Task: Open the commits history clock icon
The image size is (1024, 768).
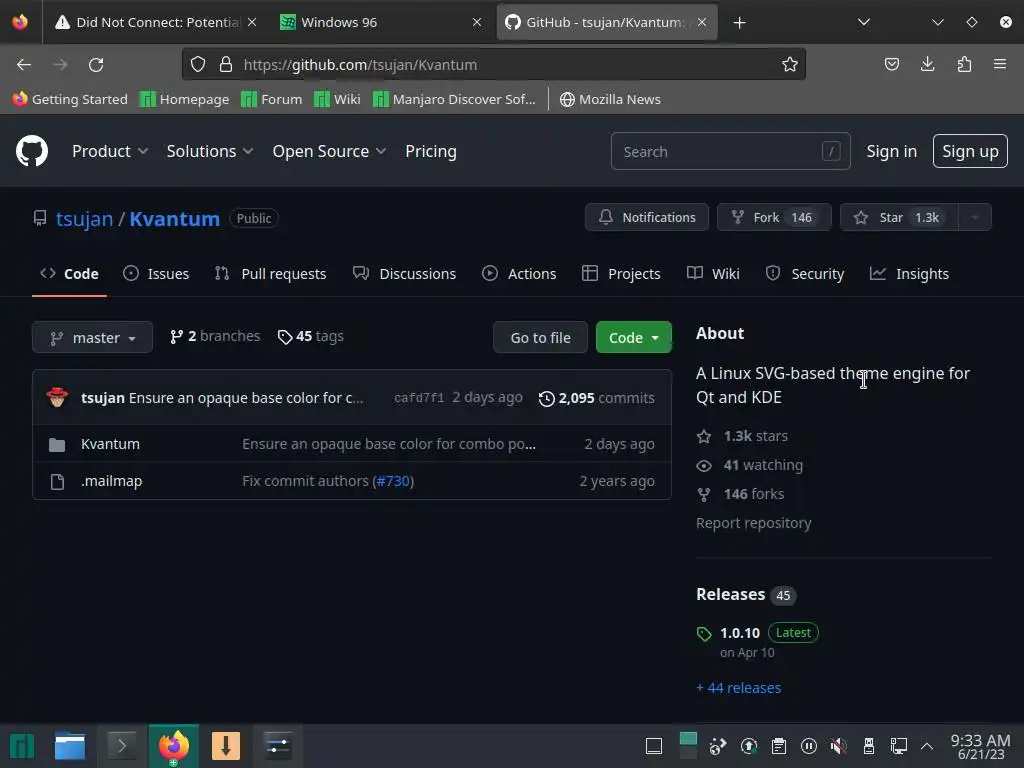Action: click(547, 398)
